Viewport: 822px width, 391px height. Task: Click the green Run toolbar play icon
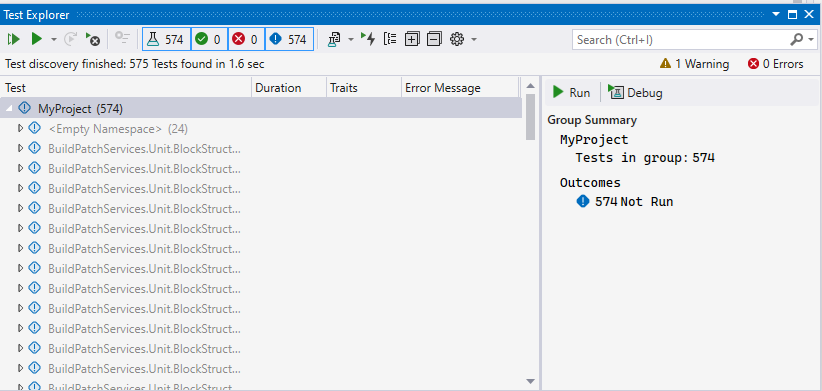[x=36, y=39]
